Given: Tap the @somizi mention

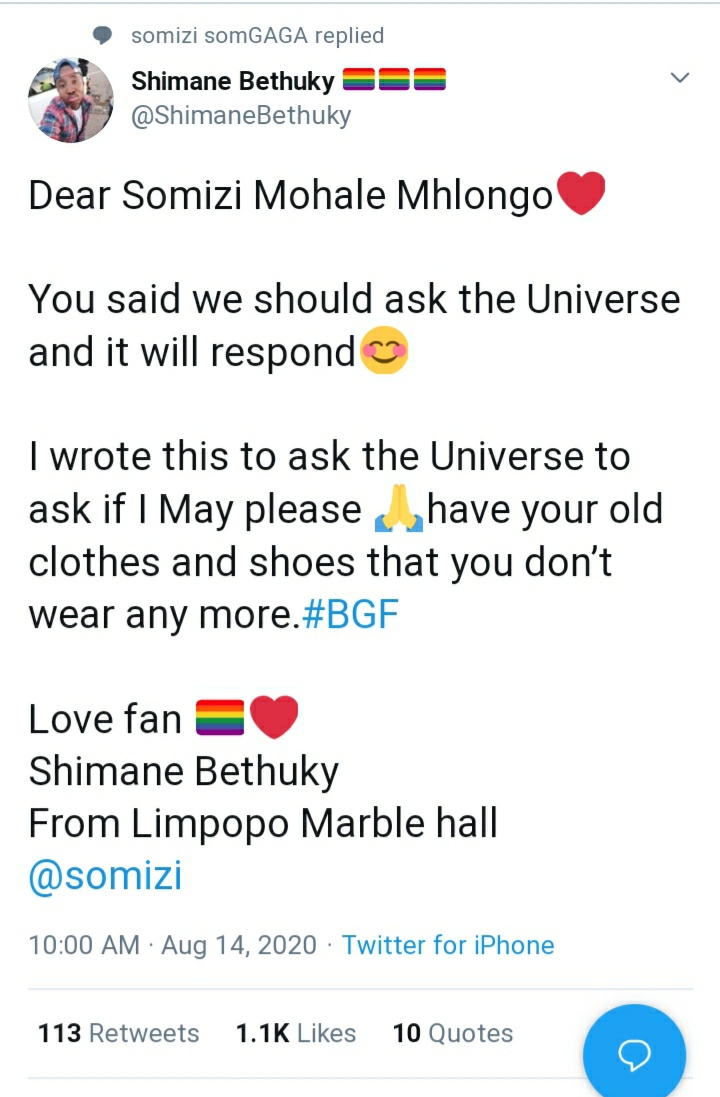Looking at the screenshot, I should click(105, 876).
